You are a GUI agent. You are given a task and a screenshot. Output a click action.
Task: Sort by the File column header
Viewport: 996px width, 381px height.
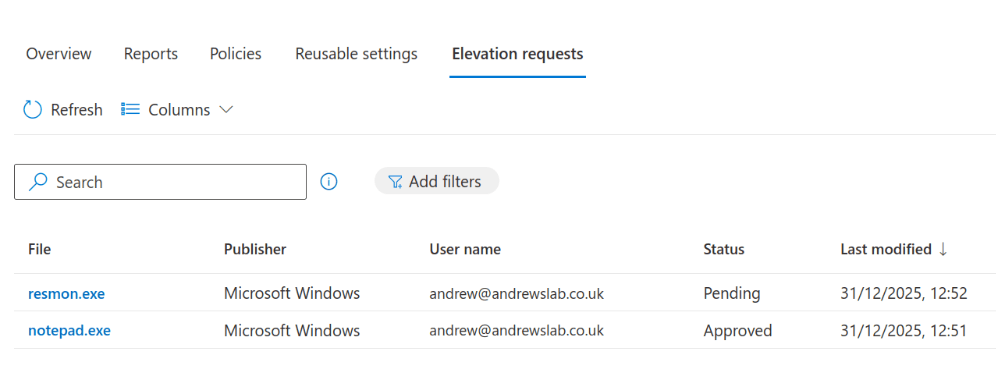(39, 250)
